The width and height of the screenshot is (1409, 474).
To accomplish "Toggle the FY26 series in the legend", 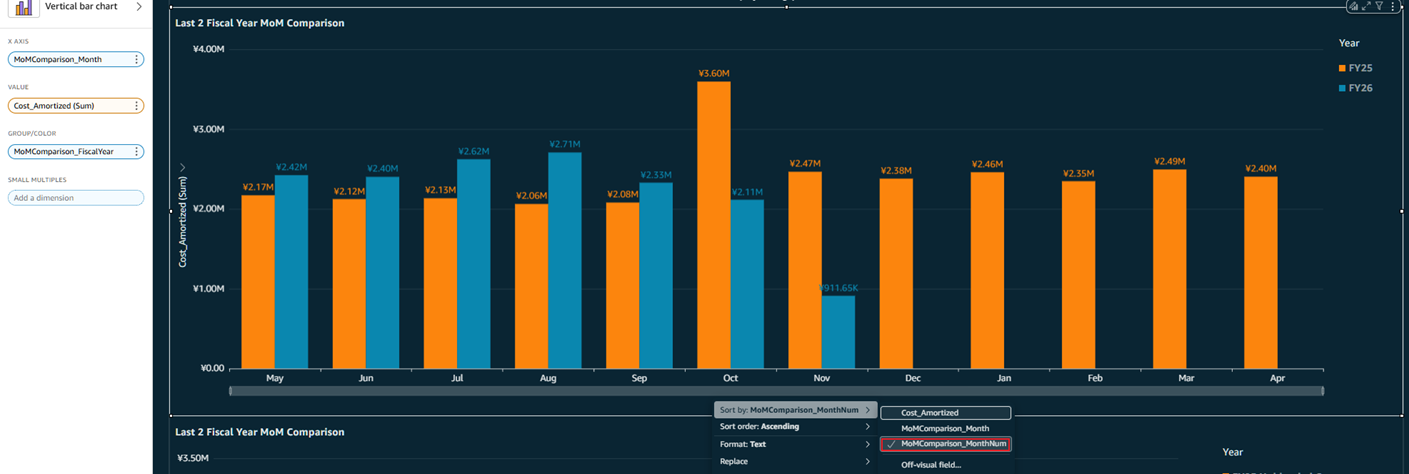I will [1359, 88].
